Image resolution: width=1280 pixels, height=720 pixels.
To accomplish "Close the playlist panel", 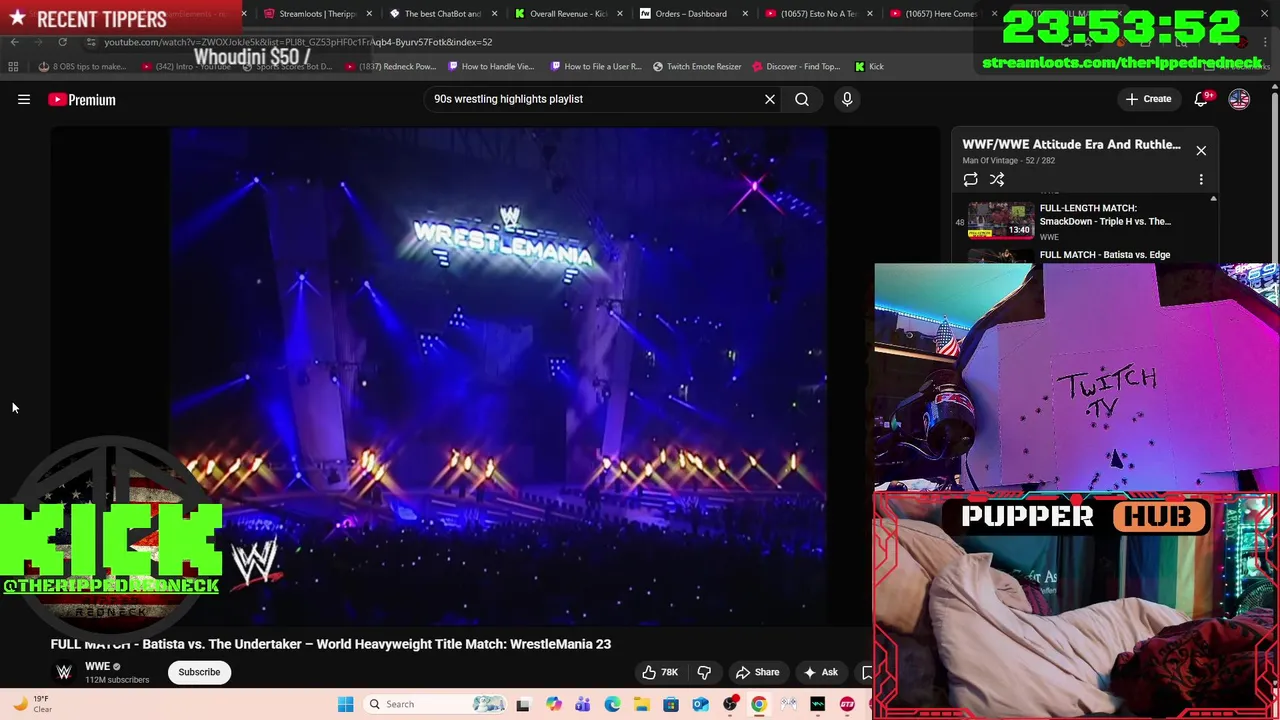I will (1201, 150).
